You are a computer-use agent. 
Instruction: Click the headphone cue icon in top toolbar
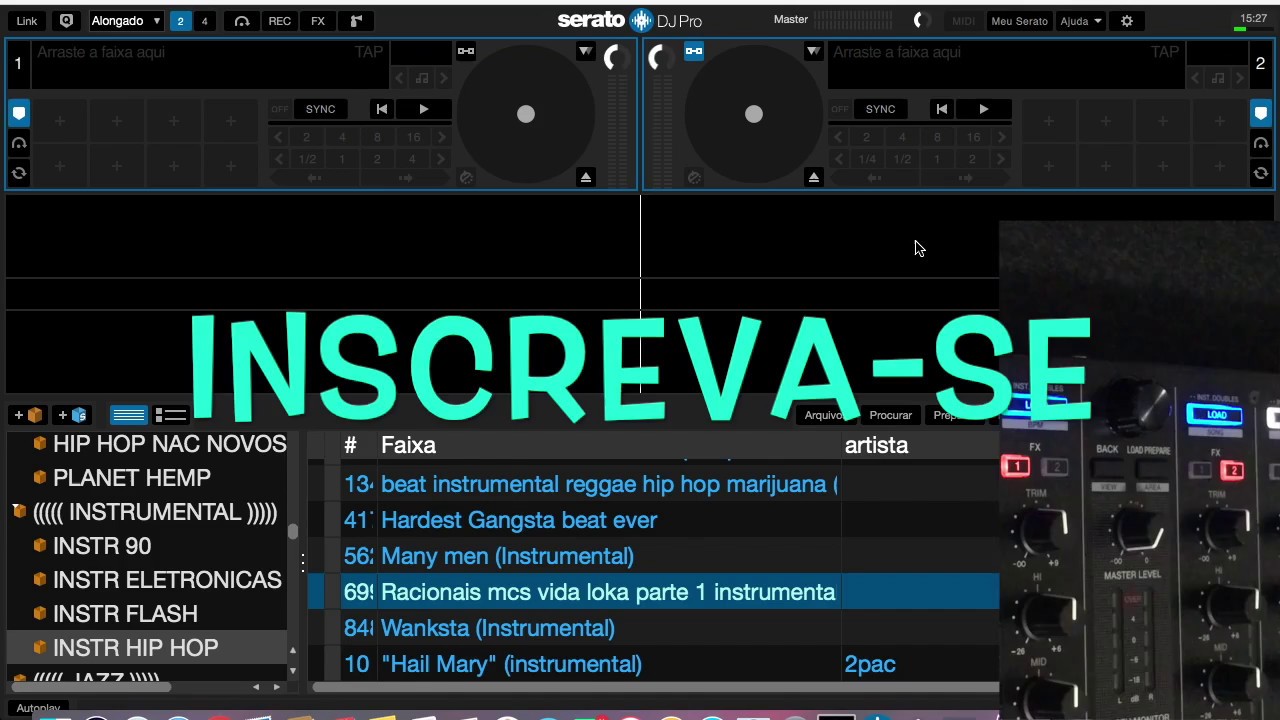pos(242,20)
